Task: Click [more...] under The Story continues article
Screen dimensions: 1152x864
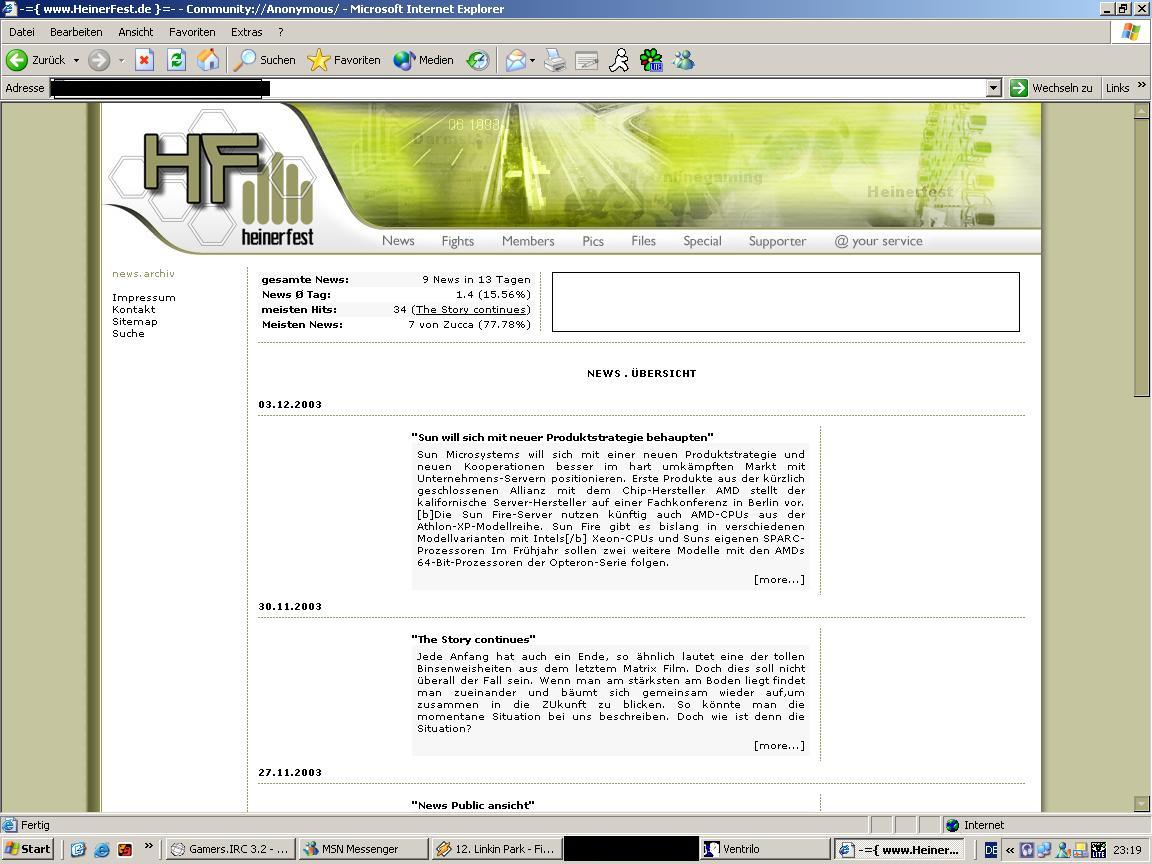Action: (x=780, y=746)
